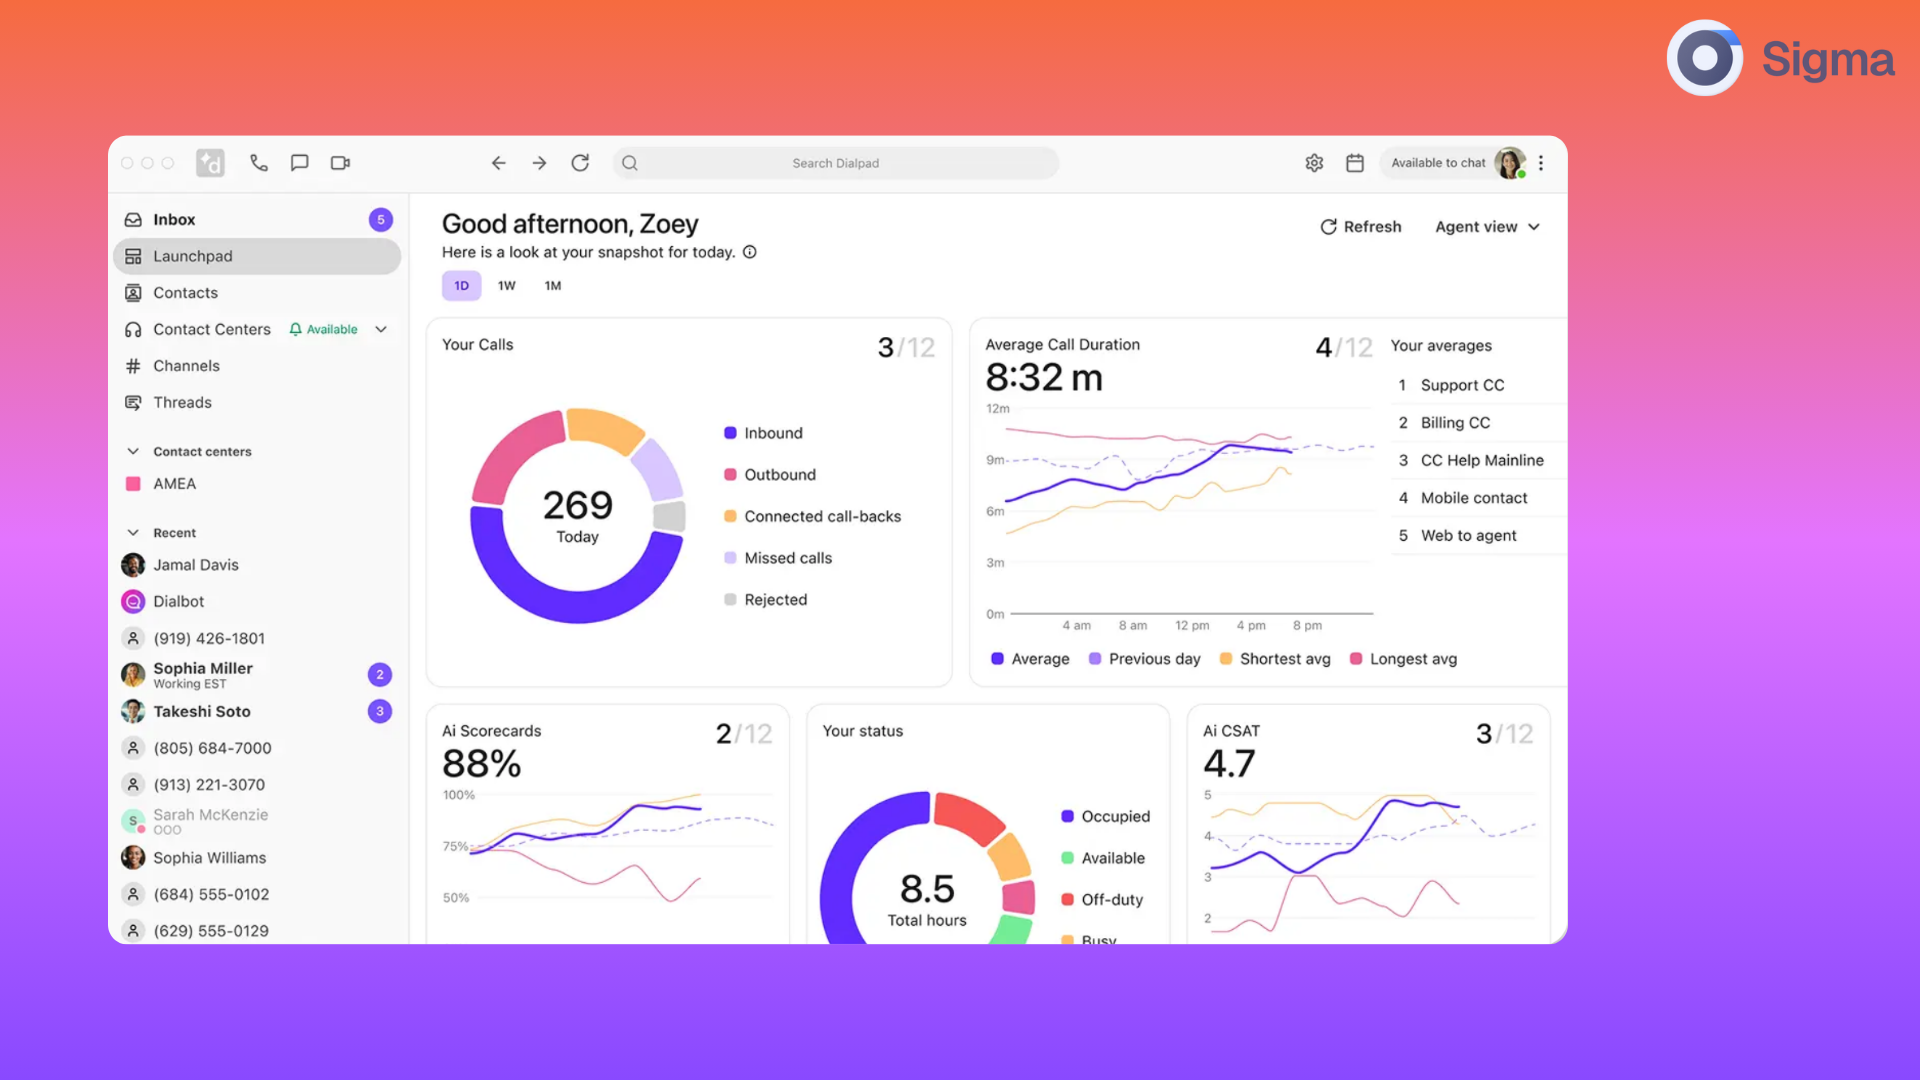Select CC Help Mainline average
This screenshot has height=1080, width=1920.
tap(1478, 461)
